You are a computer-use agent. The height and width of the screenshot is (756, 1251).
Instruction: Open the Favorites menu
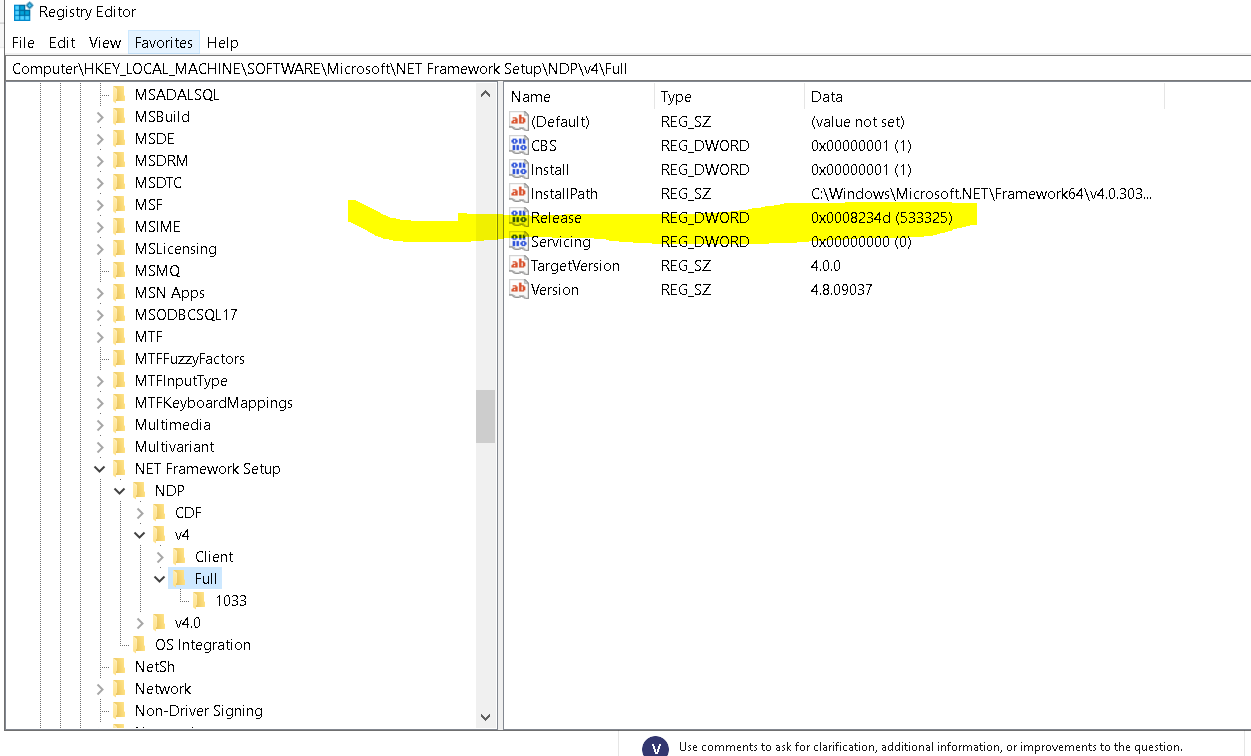coord(164,42)
